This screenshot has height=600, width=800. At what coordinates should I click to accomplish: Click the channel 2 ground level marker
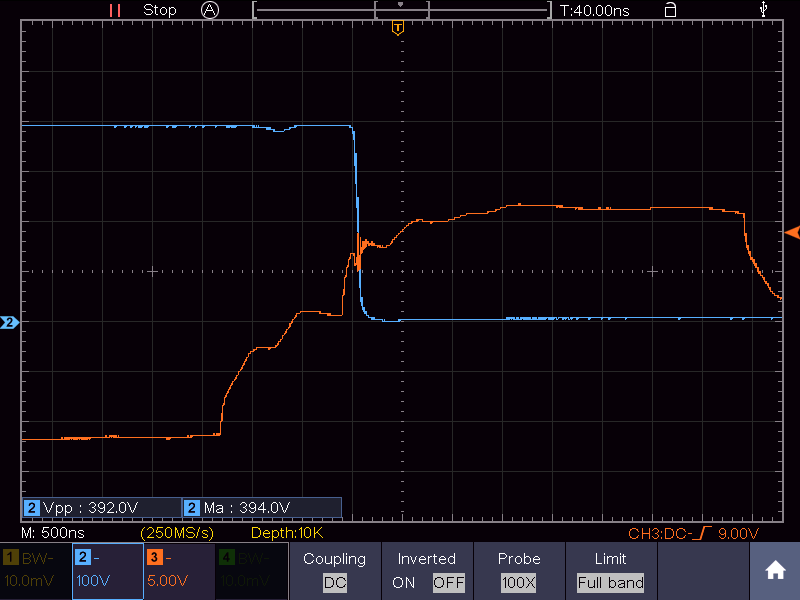9,322
